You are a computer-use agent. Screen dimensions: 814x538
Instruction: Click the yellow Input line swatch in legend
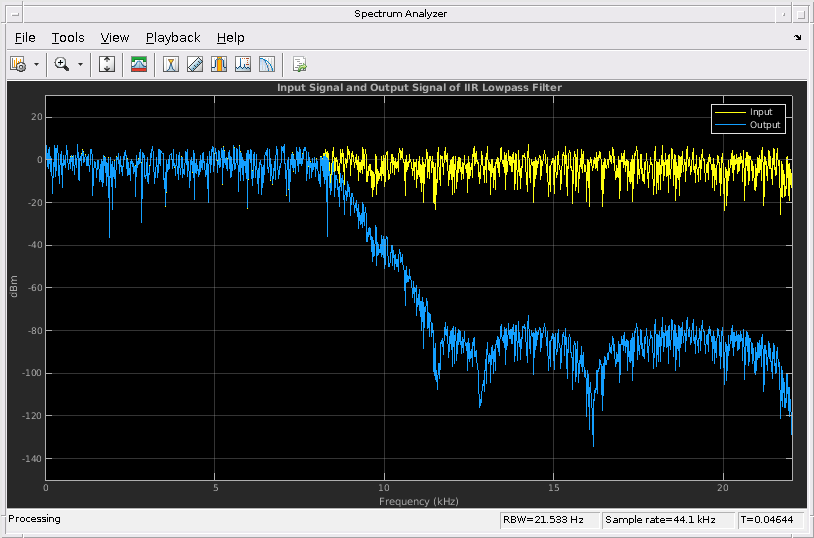click(729, 112)
